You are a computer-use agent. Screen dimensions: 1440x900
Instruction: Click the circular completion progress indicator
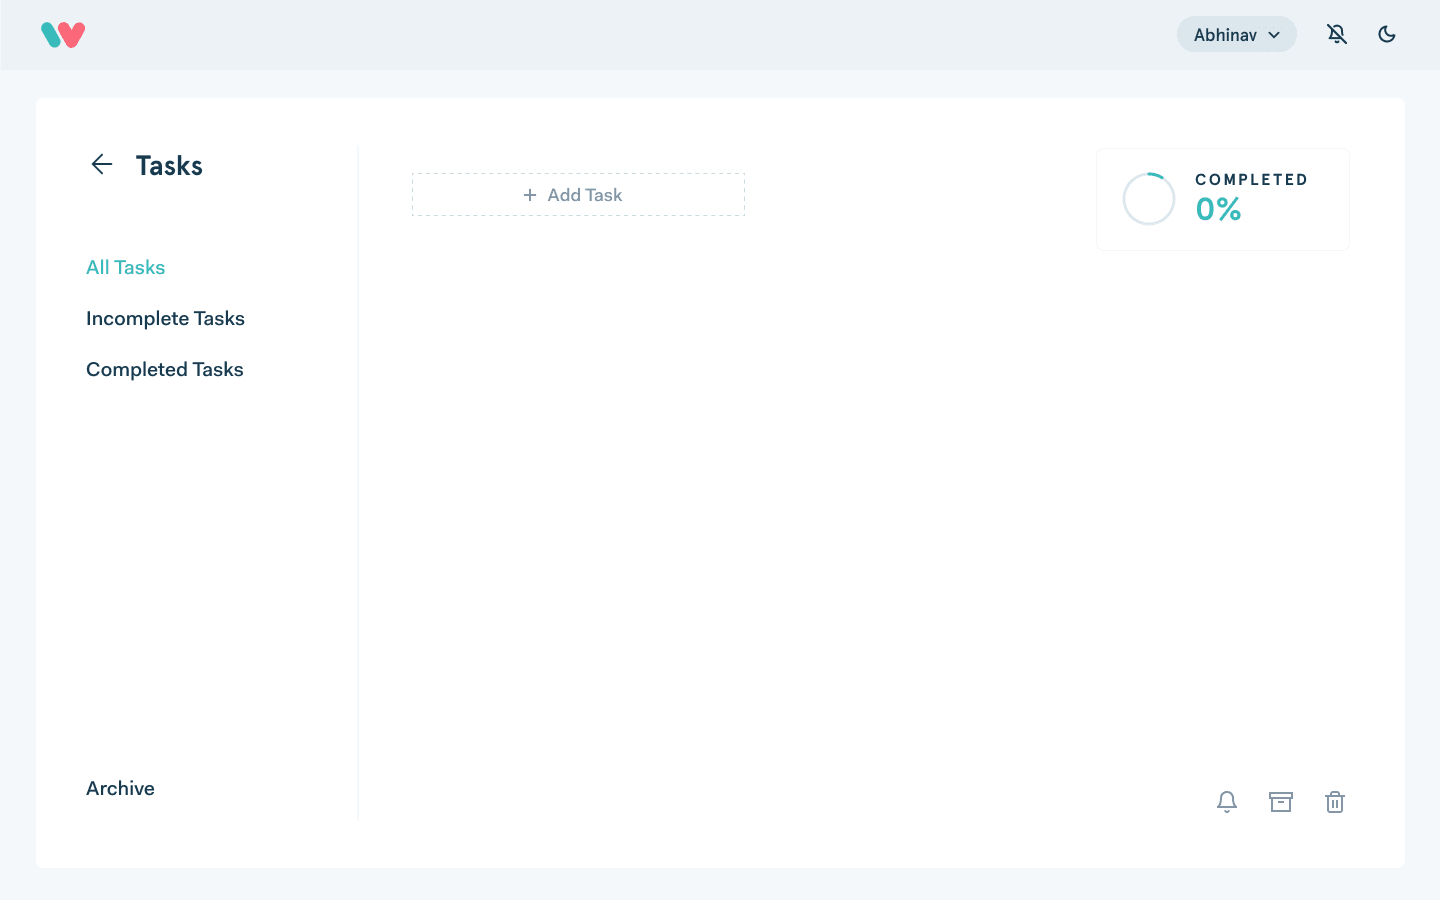1149,199
